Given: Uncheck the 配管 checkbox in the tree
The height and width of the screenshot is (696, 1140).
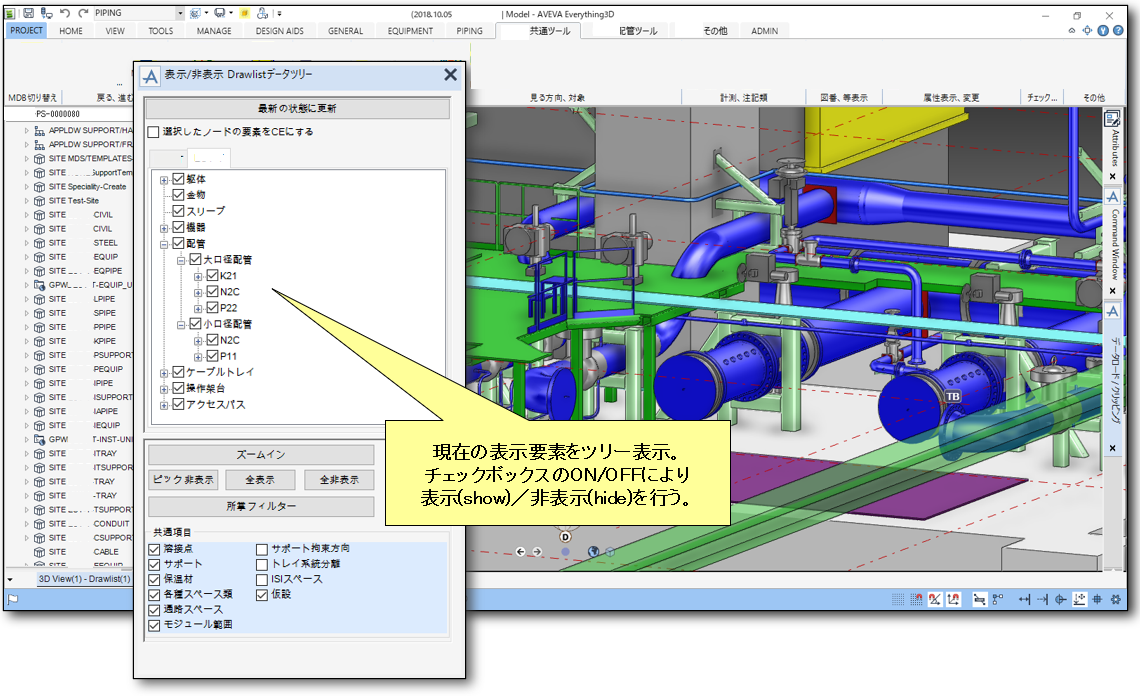Looking at the screenshot, I should (178, 243).
